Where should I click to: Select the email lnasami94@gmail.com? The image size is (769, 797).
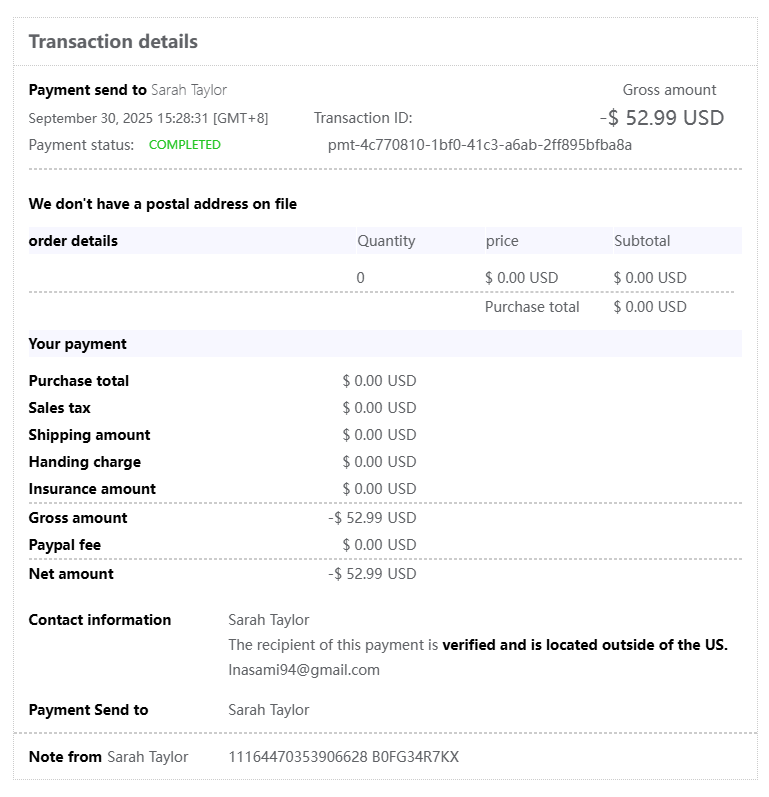[304, 670]
